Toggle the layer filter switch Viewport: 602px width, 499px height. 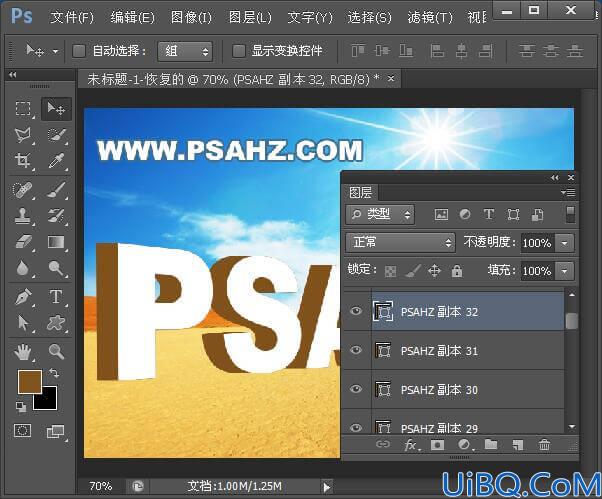point(571,214)
